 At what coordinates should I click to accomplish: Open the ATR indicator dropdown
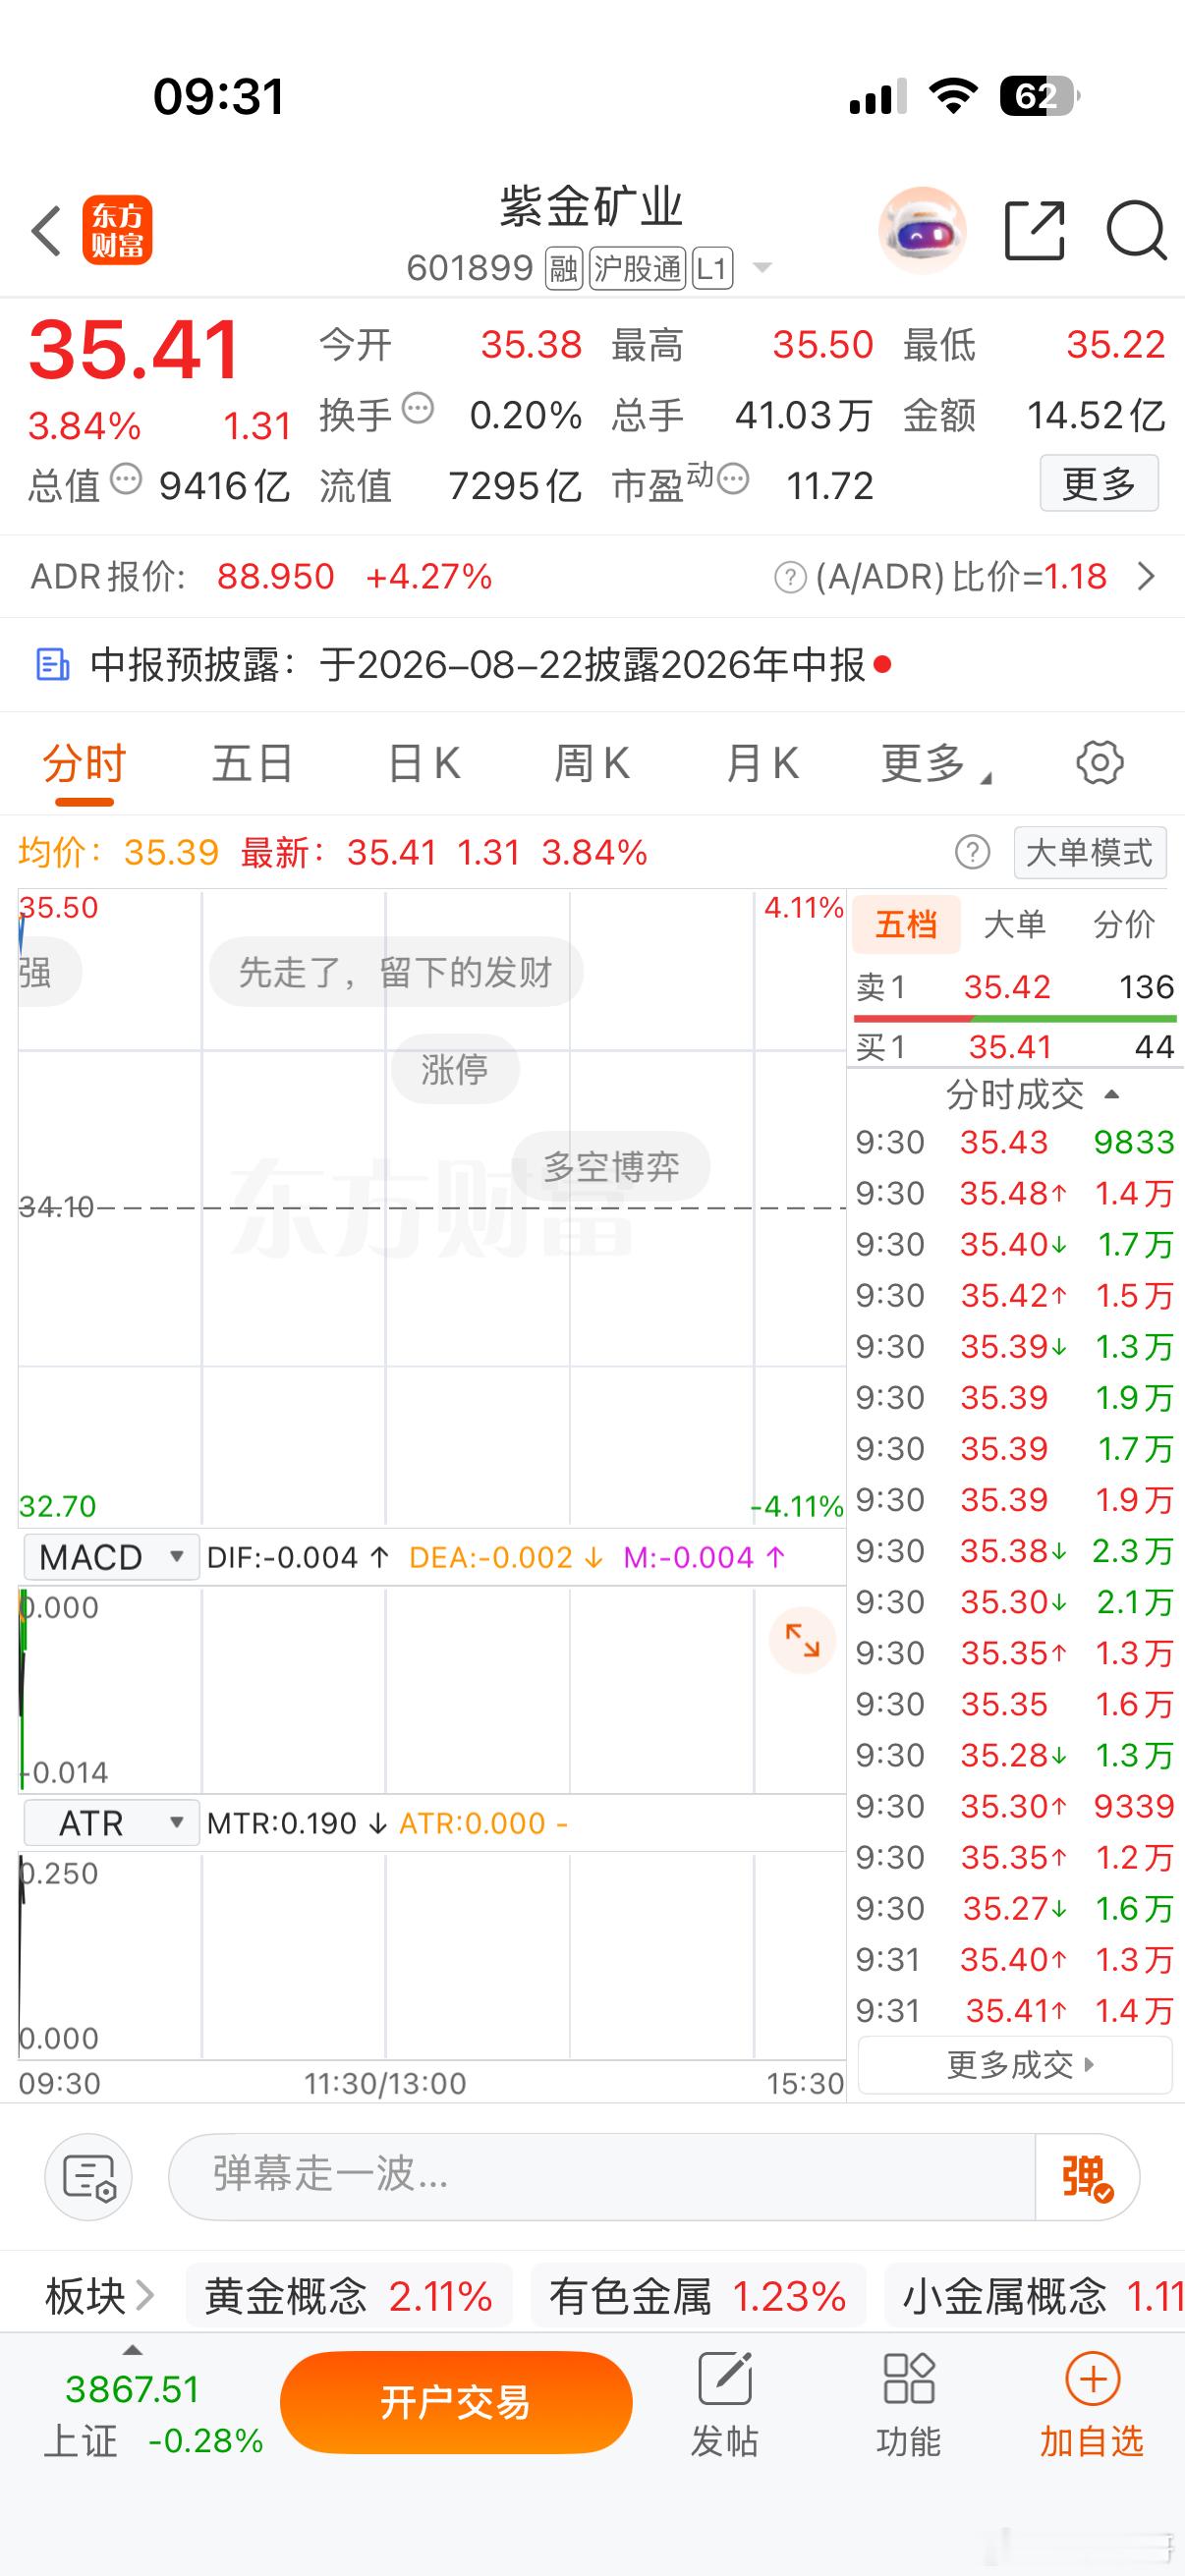pyautogui.click(x=110, y=1823)
